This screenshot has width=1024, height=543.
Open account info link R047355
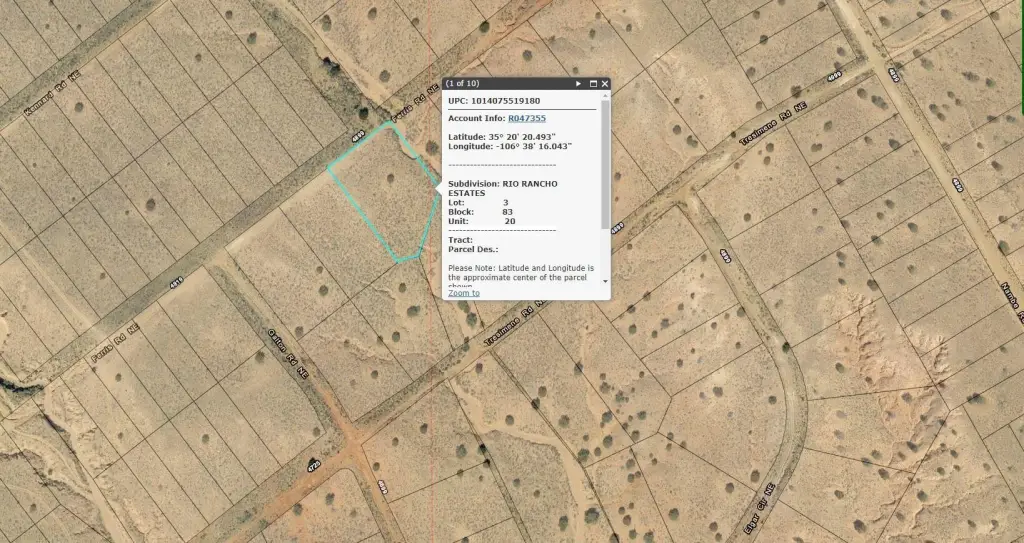(x=527, y=118)
